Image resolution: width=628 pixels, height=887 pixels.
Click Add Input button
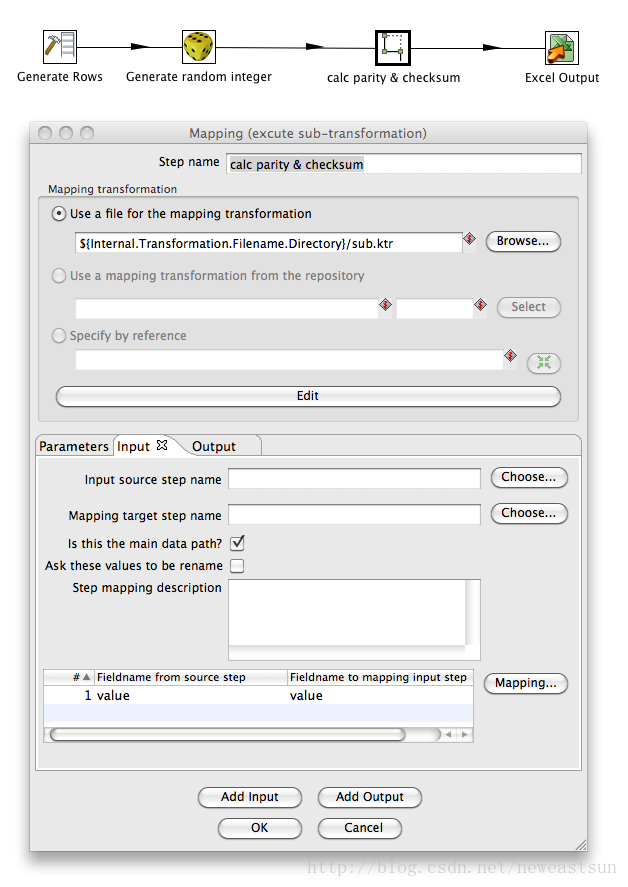[250, 797]
